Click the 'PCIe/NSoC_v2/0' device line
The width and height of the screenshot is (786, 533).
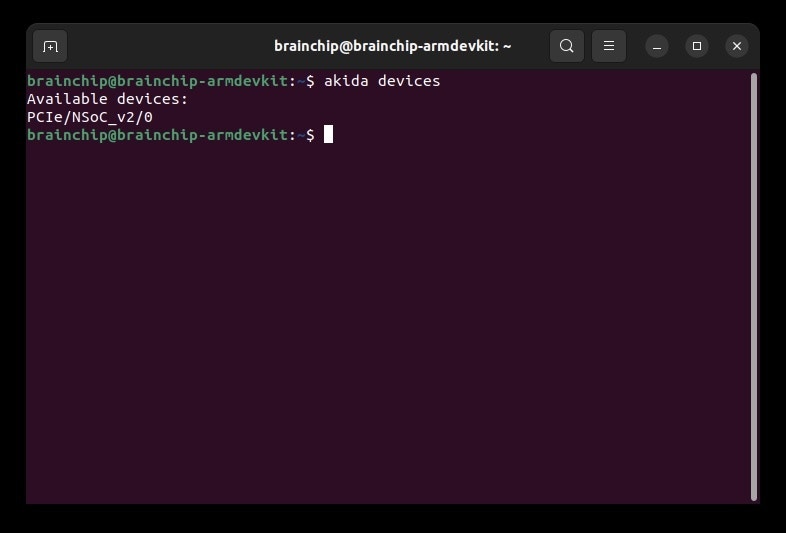[x=90, y=117]
